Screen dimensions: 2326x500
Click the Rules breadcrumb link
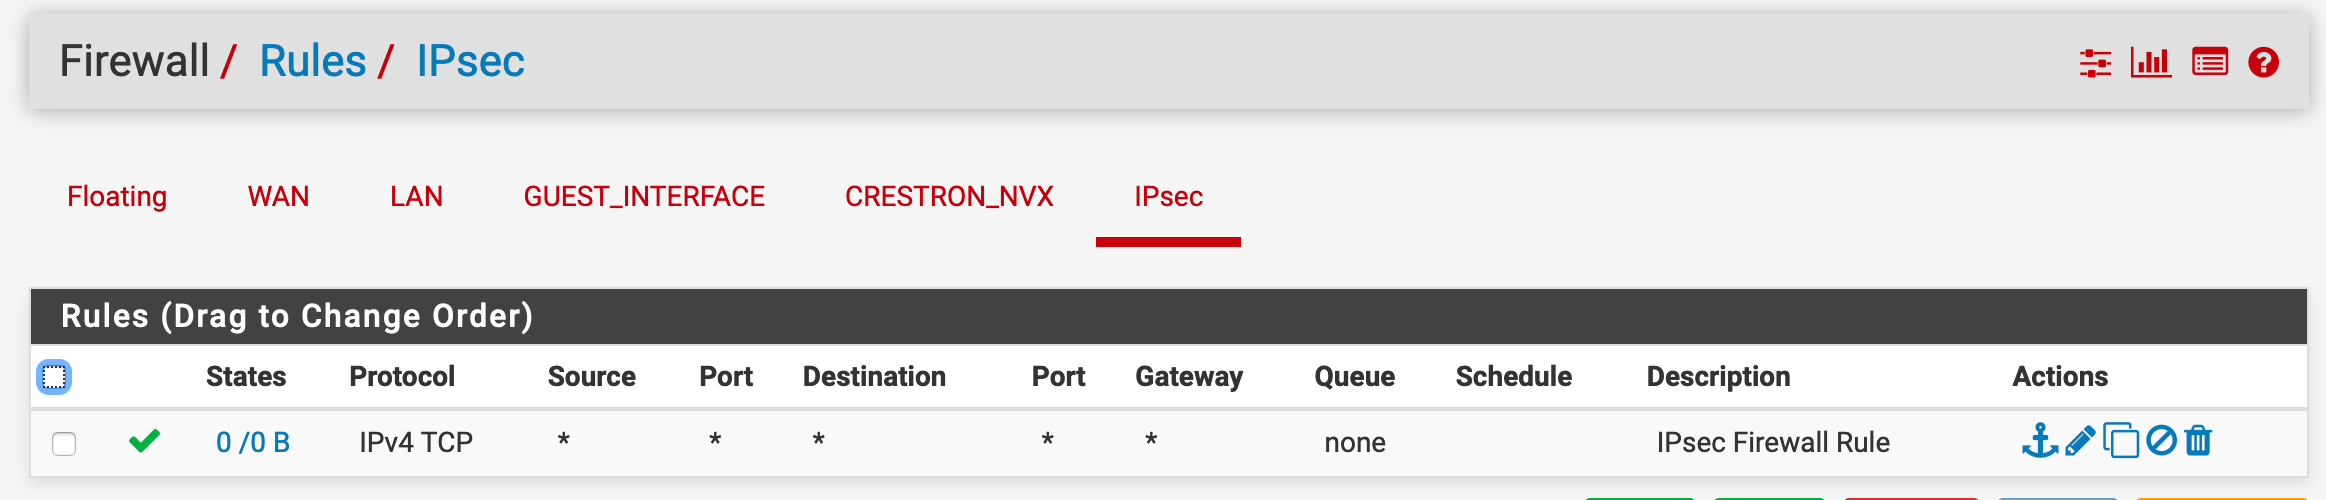(x=313, y=61)
